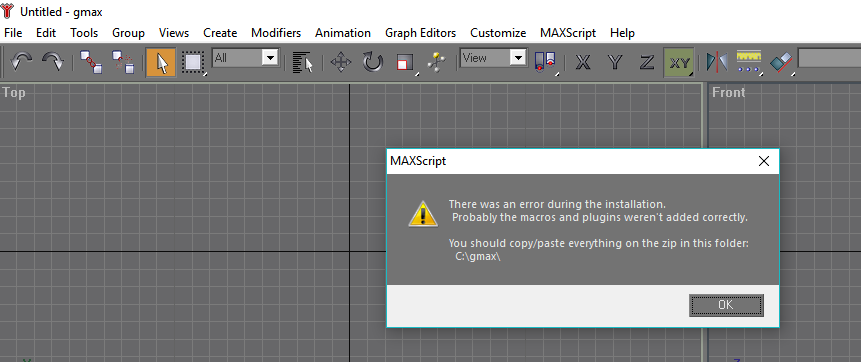This screenshot has height=362, width=861.
Task: Close the MAXScript error dialog
Action: pos(763,161)
